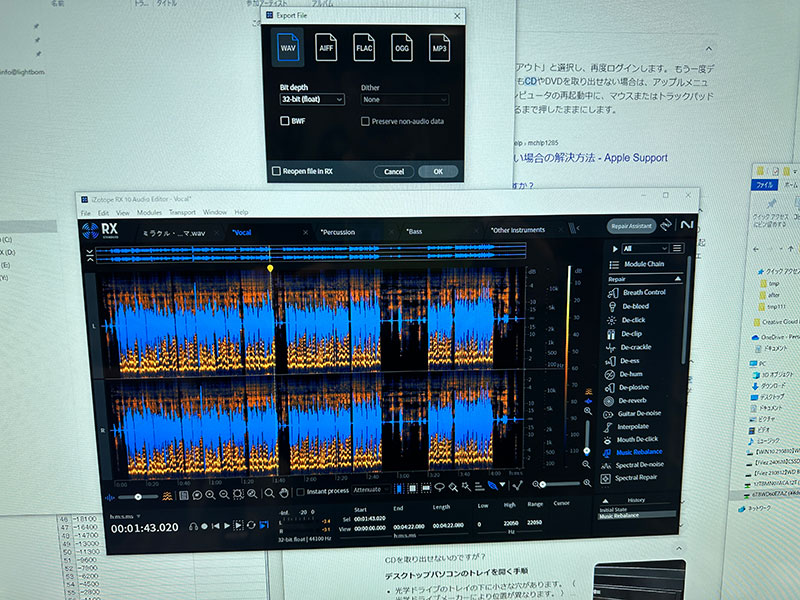
Task: Open Breath Control module
Action: tap(637, 292)
